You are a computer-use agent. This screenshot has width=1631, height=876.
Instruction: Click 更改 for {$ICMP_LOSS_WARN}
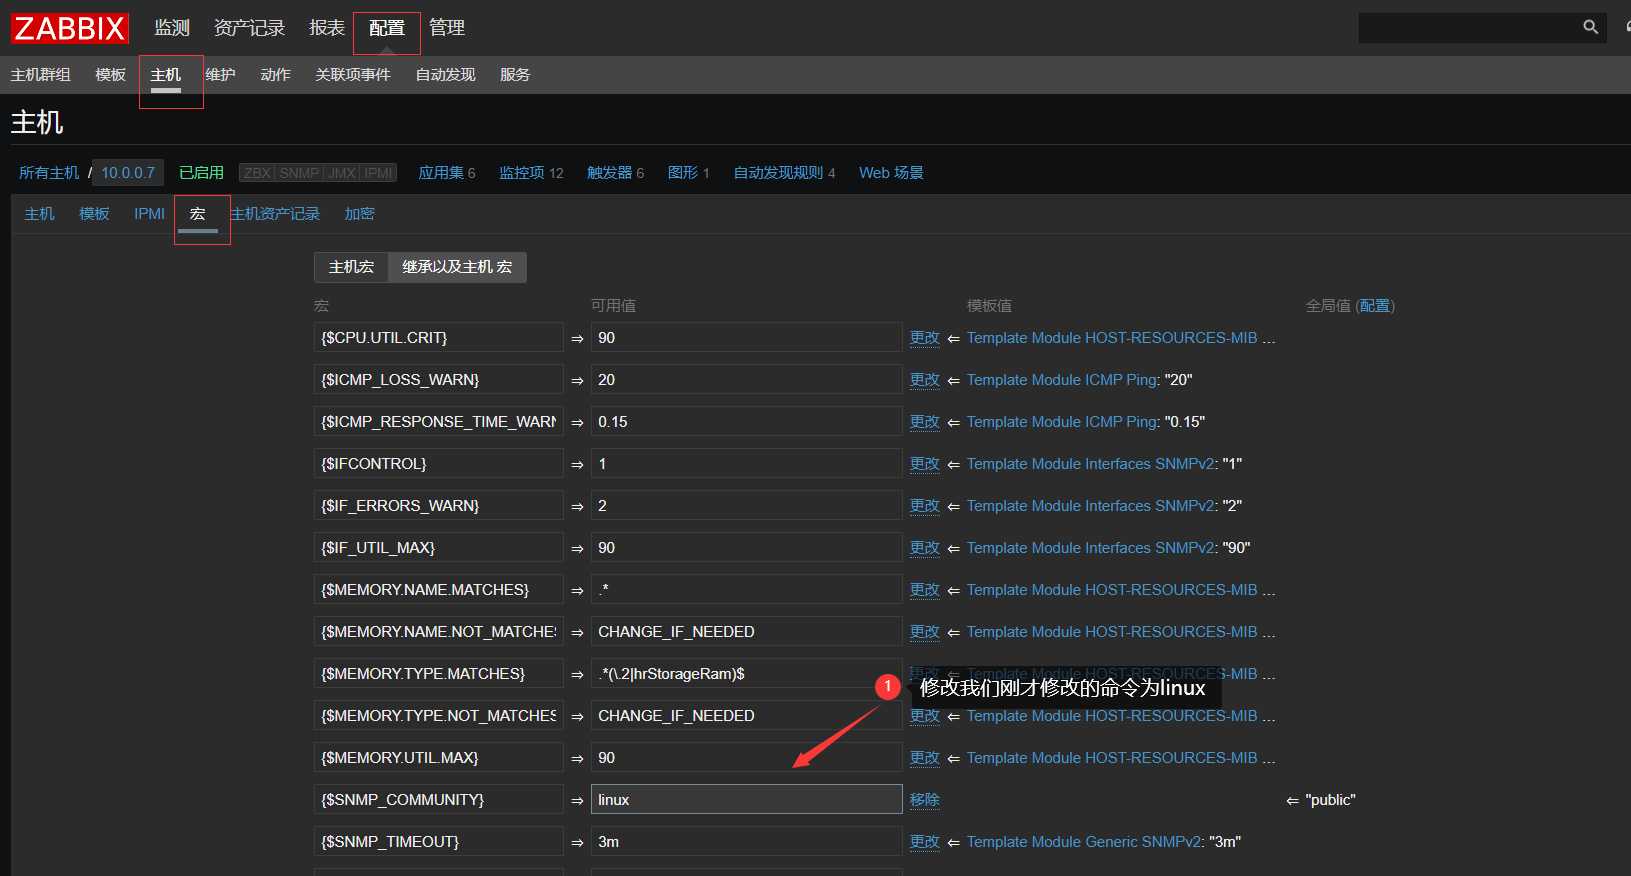point(925,380)
